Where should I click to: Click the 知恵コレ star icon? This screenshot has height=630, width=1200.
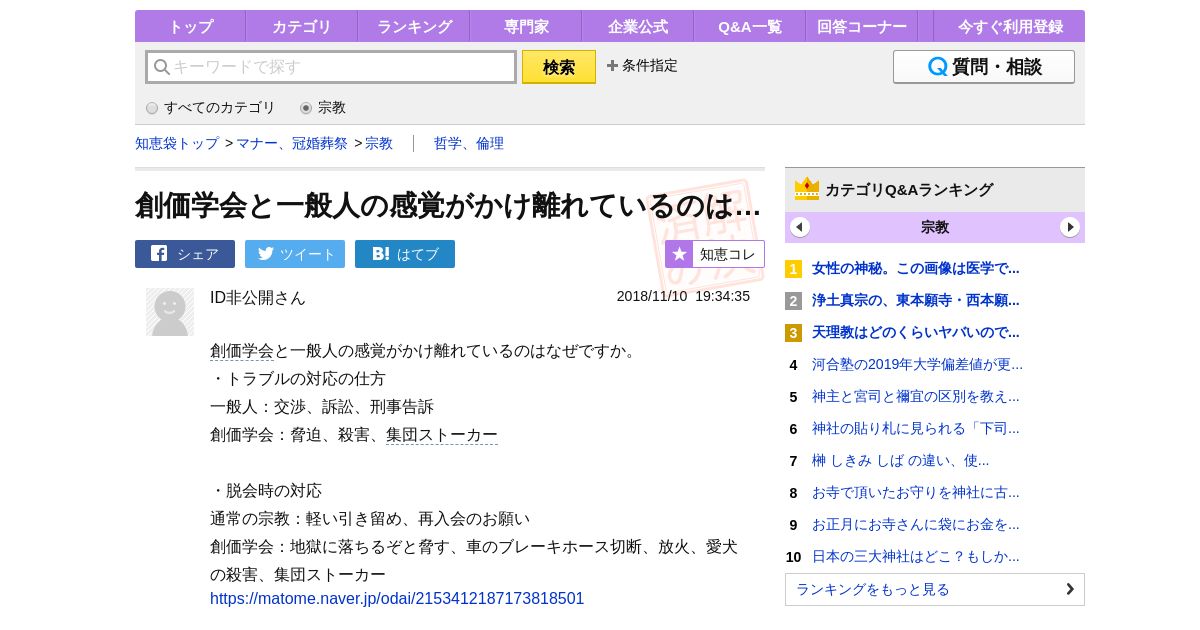click(679, 254)
